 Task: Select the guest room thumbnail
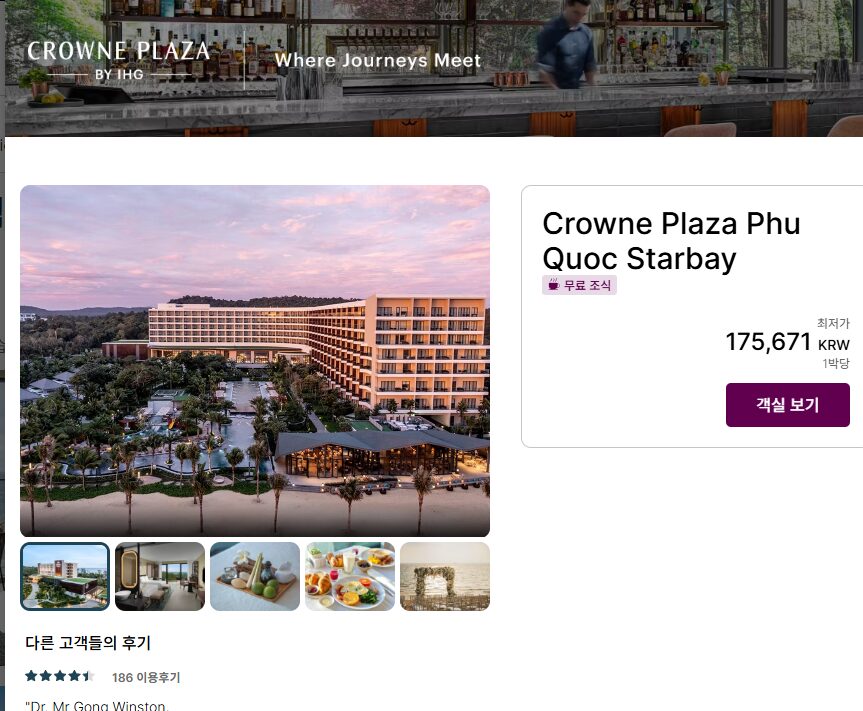(160, 577)
